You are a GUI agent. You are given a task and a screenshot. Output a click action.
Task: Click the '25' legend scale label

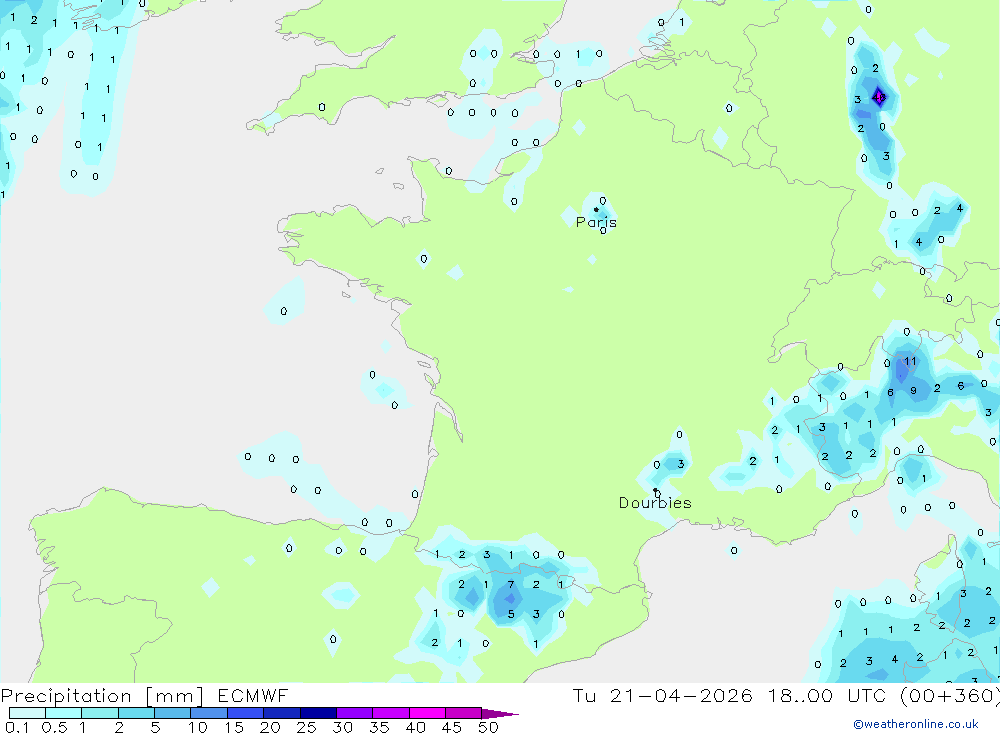point(307,727)
